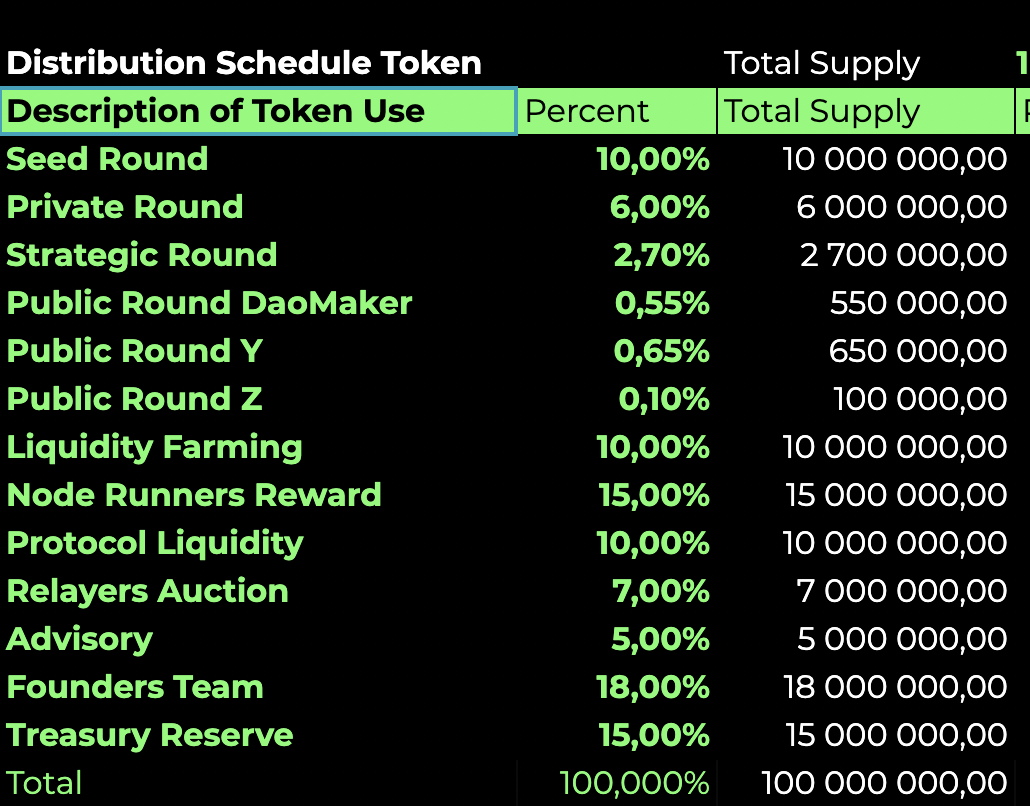Click the 18 000 000,00 supply cell
The image size is (1030, 806).
pyautogui.click(x=895, y=687)
